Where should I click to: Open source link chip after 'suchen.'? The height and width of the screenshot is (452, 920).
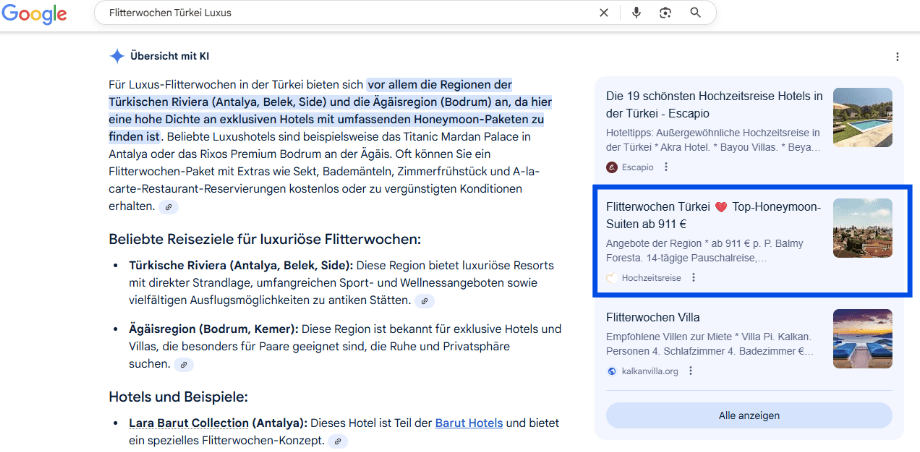pyautogui.click(x=184, y=365)
